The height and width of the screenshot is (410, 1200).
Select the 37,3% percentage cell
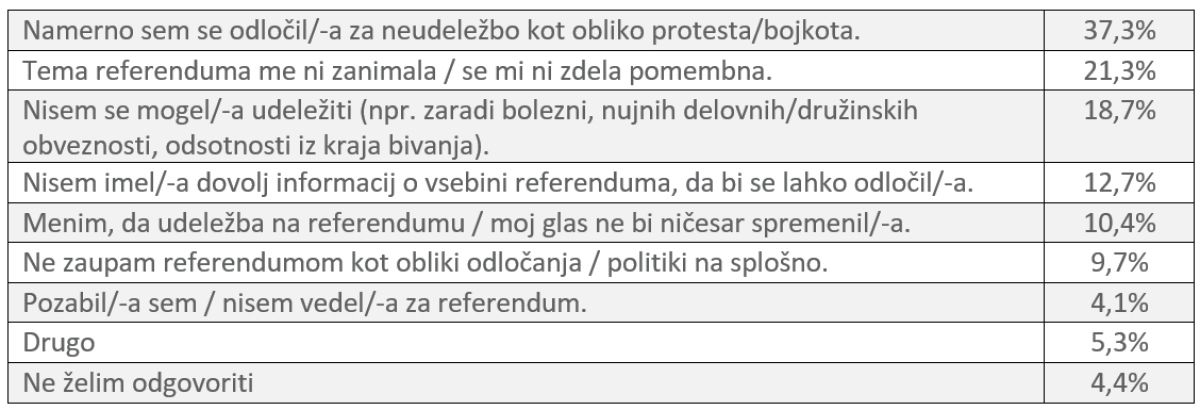tap(1121, 32)
